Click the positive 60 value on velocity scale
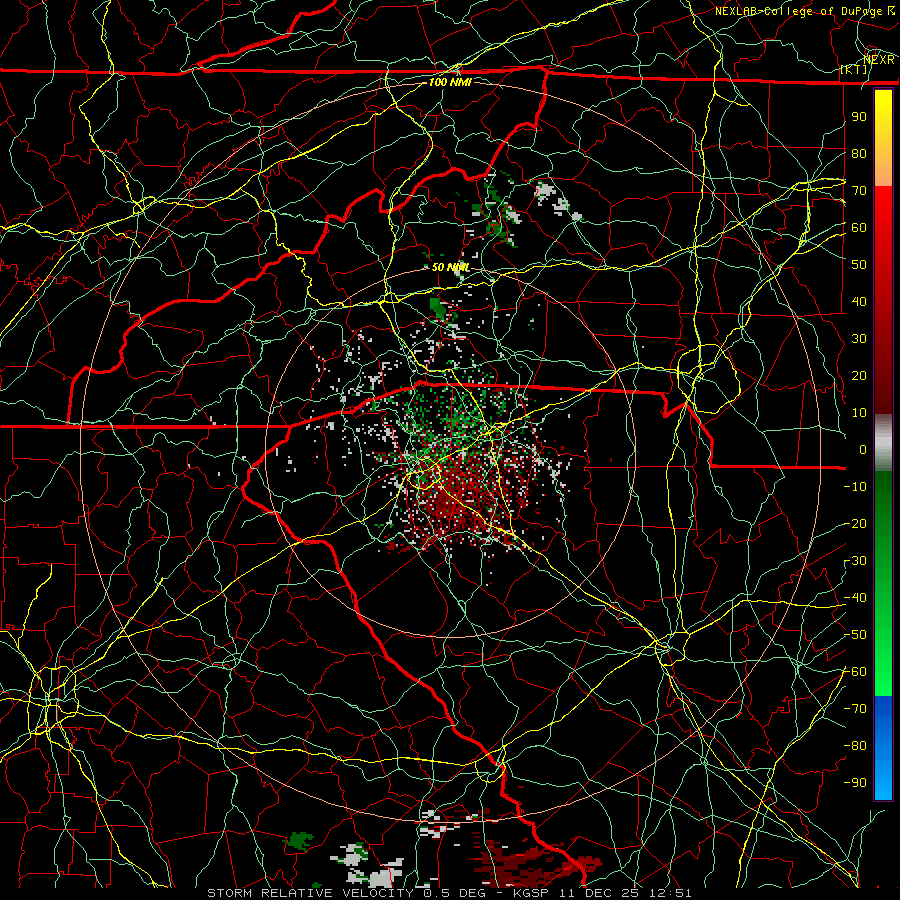The image size is (900, 900). 859,227
